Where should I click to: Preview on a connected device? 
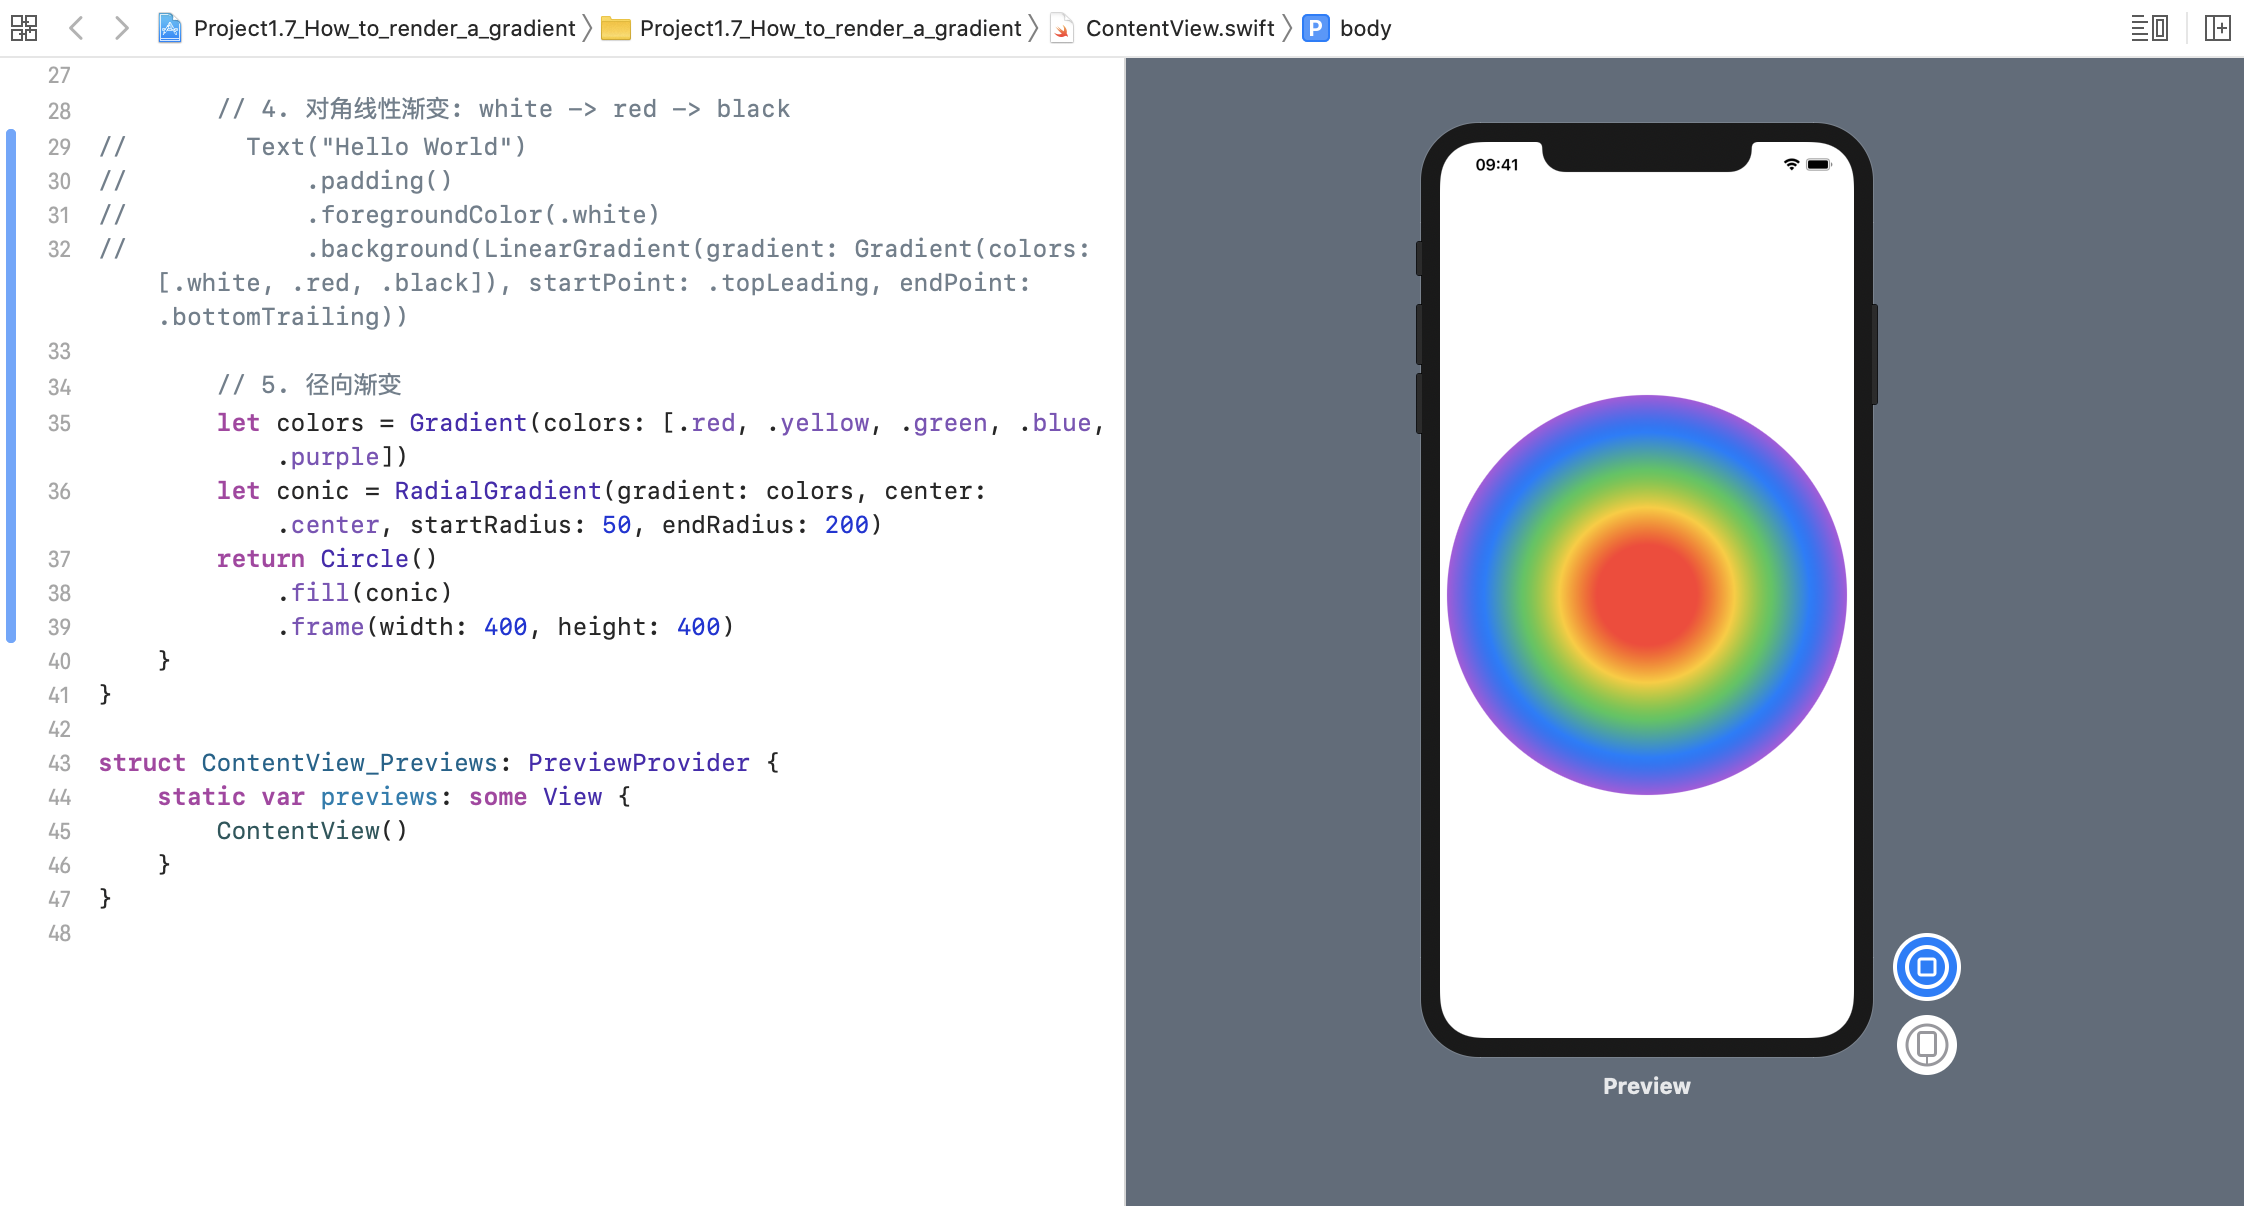point(1926,1045)
